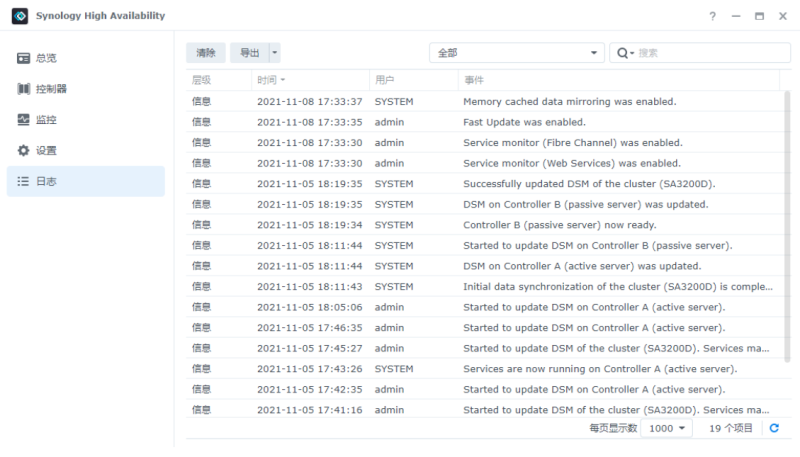Select 'Service monitor (Web Services) was enabled.' row

tap(485, 163)
